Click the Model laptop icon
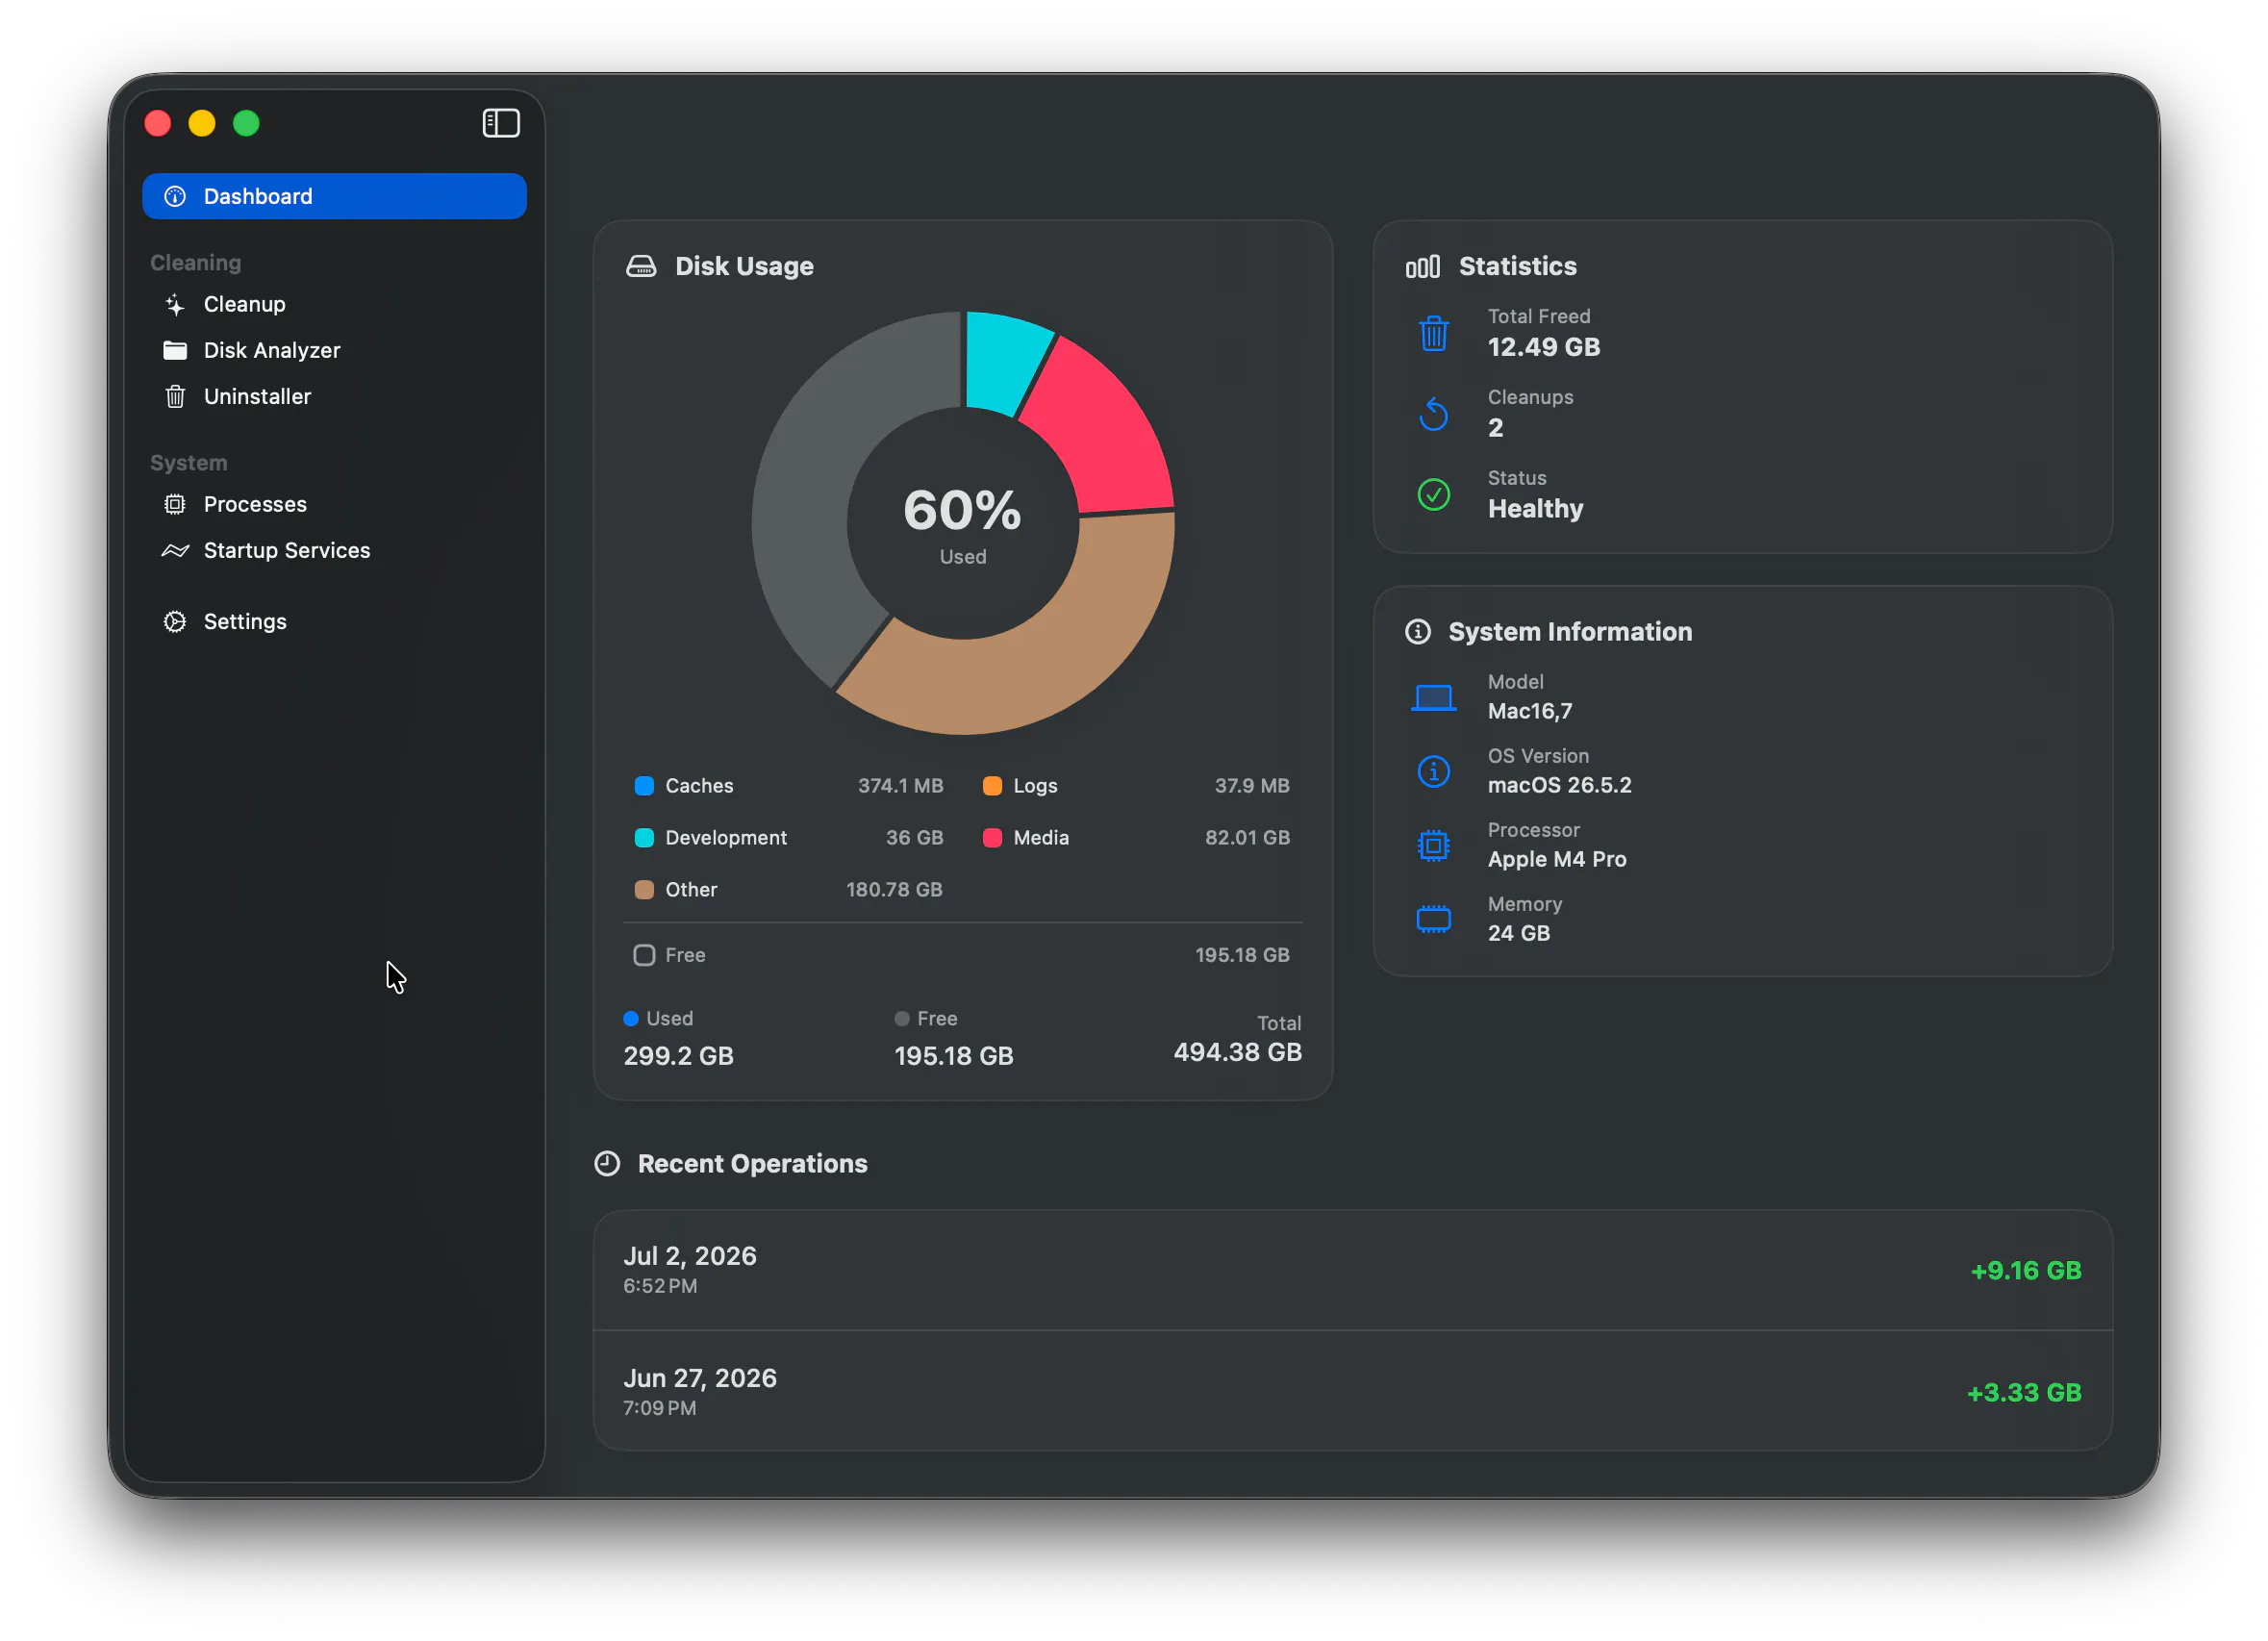The height and width of the screenshot is (1641, 2268). [x=1434, y=697]
